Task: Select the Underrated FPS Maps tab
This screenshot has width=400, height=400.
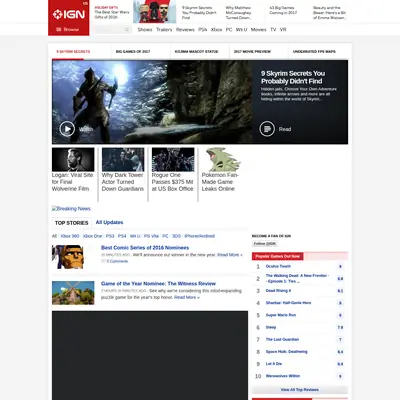Action: (x=314, y=52)
